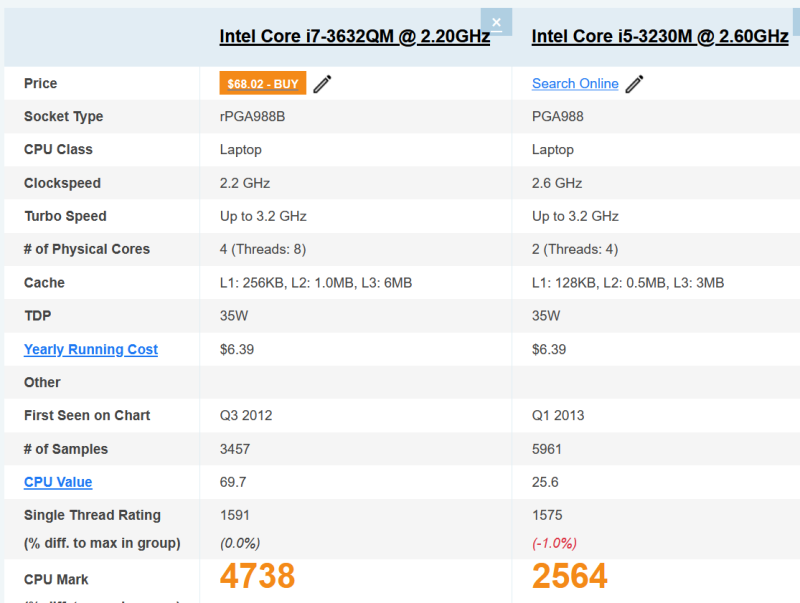Image resolution: width=800 pixels, height=603 pixels.
Task: Select the L1: 128KB, L2: 0.5MB, L3: 3MB cache text
Action: [628, 283]
